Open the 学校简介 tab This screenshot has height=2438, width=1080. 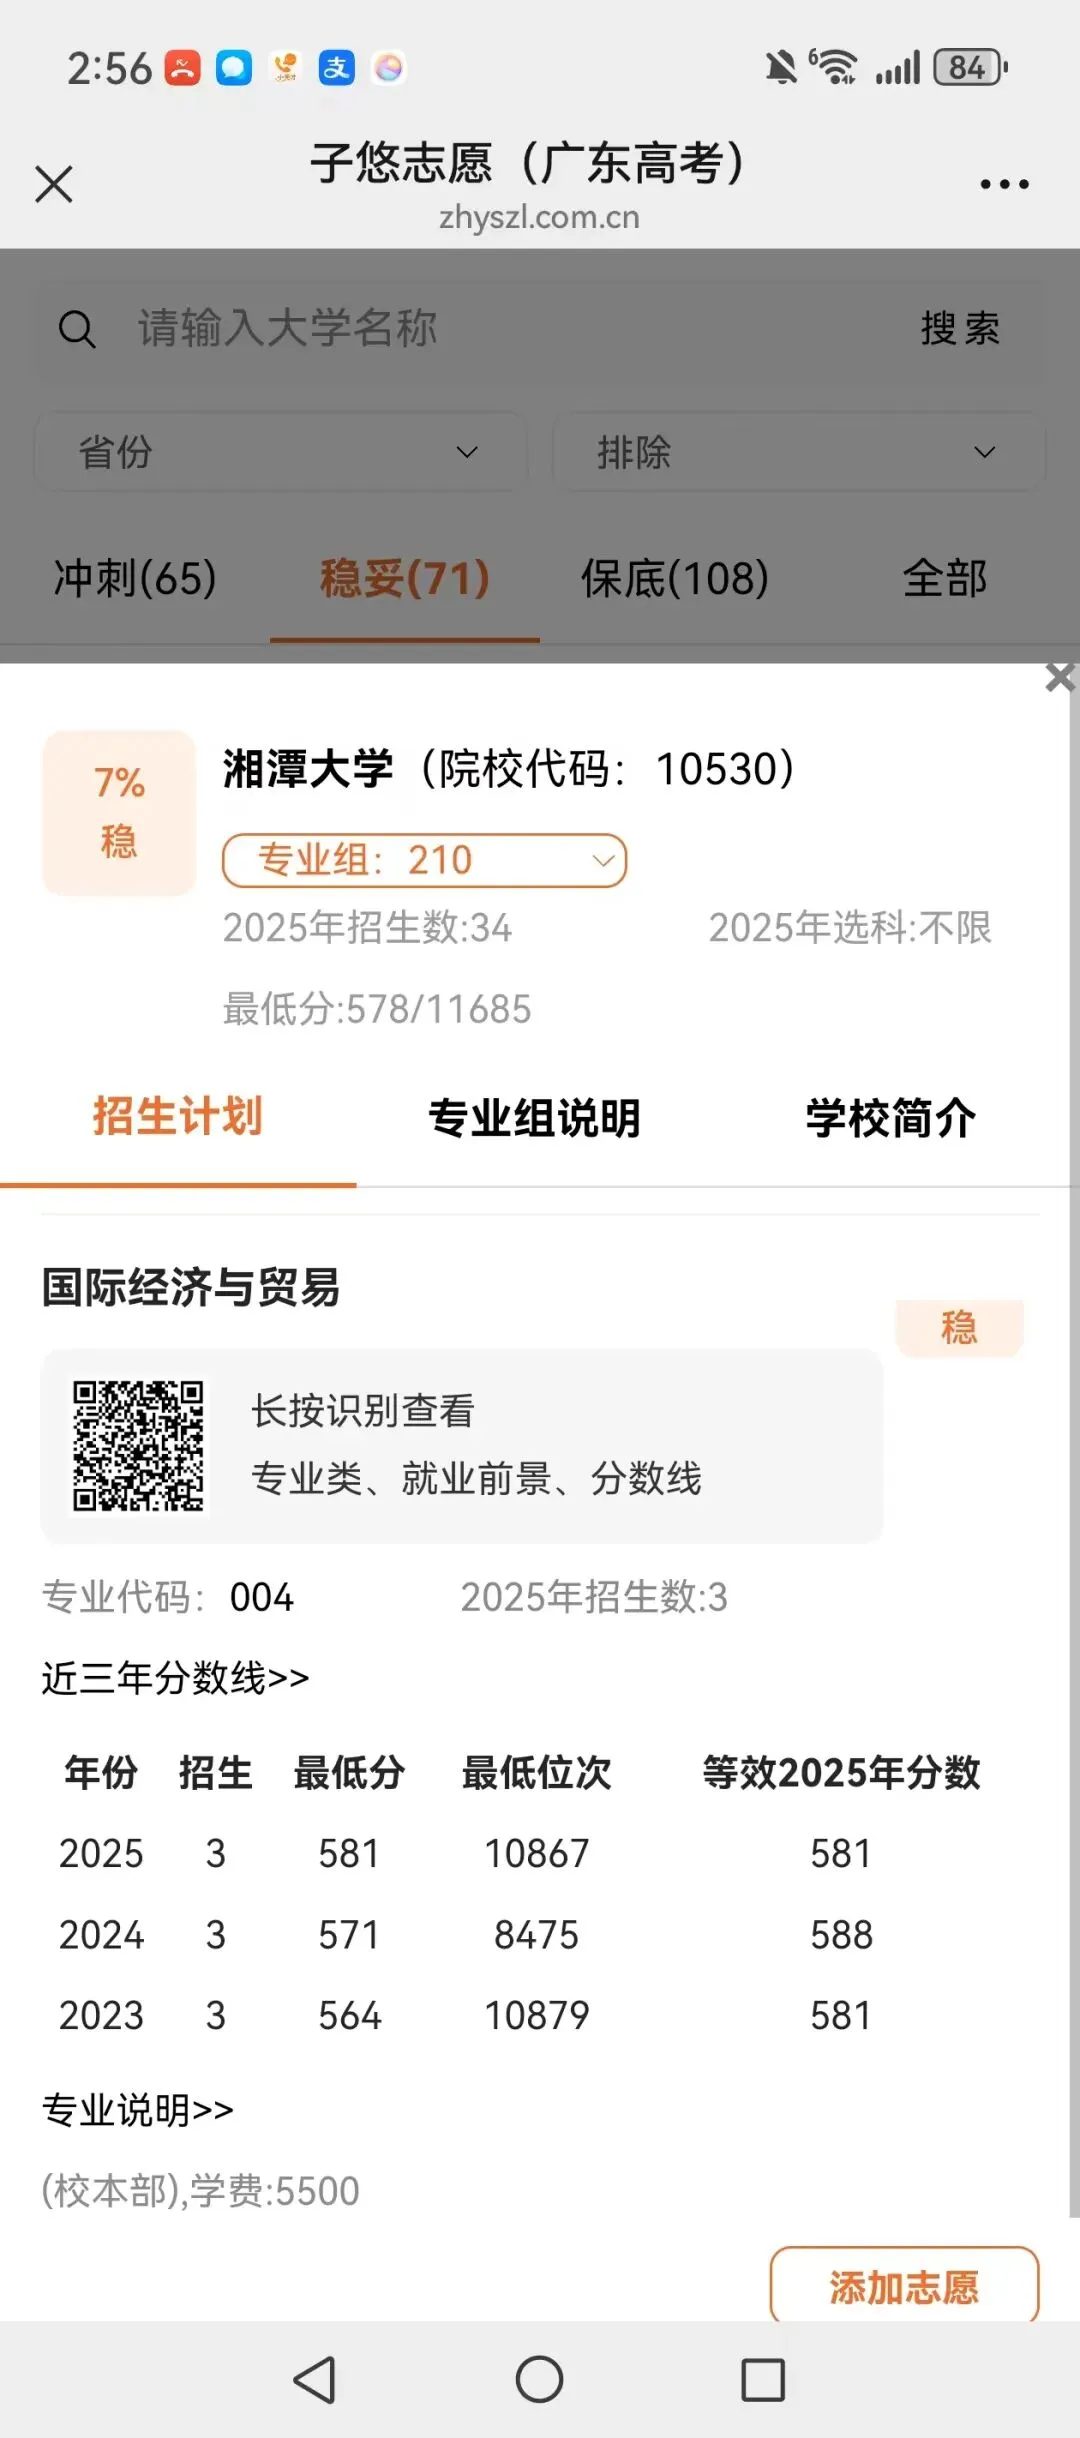(x=891, y=1118)
